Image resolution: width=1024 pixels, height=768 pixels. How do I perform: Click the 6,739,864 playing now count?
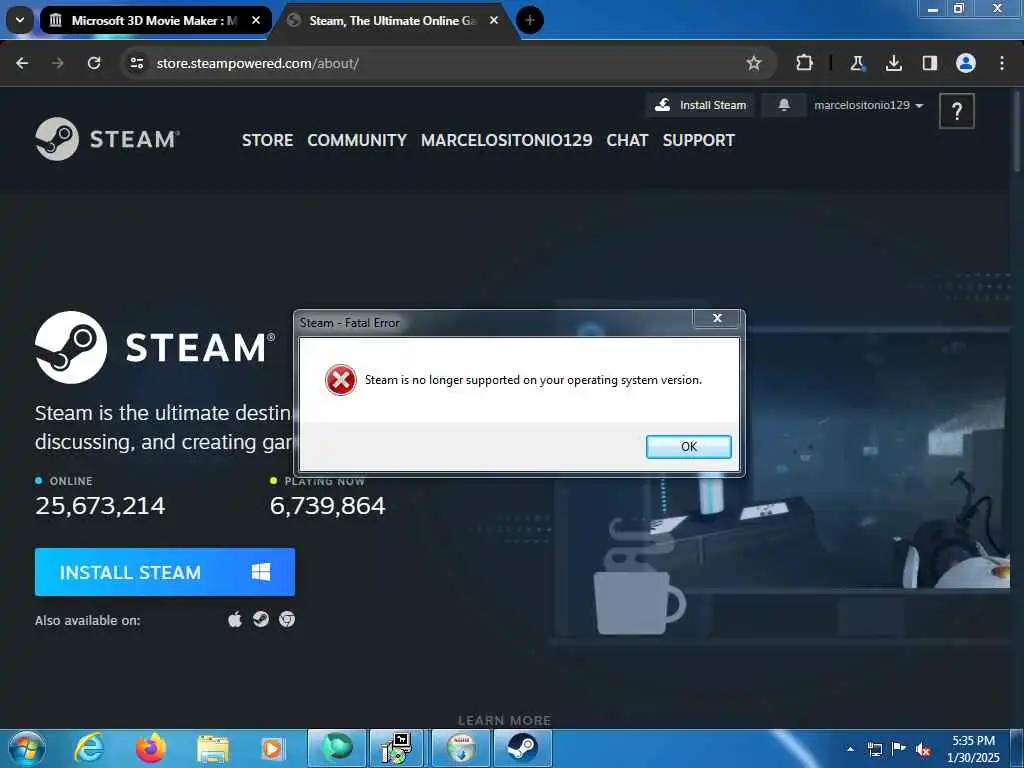click(x=327, y=505)
